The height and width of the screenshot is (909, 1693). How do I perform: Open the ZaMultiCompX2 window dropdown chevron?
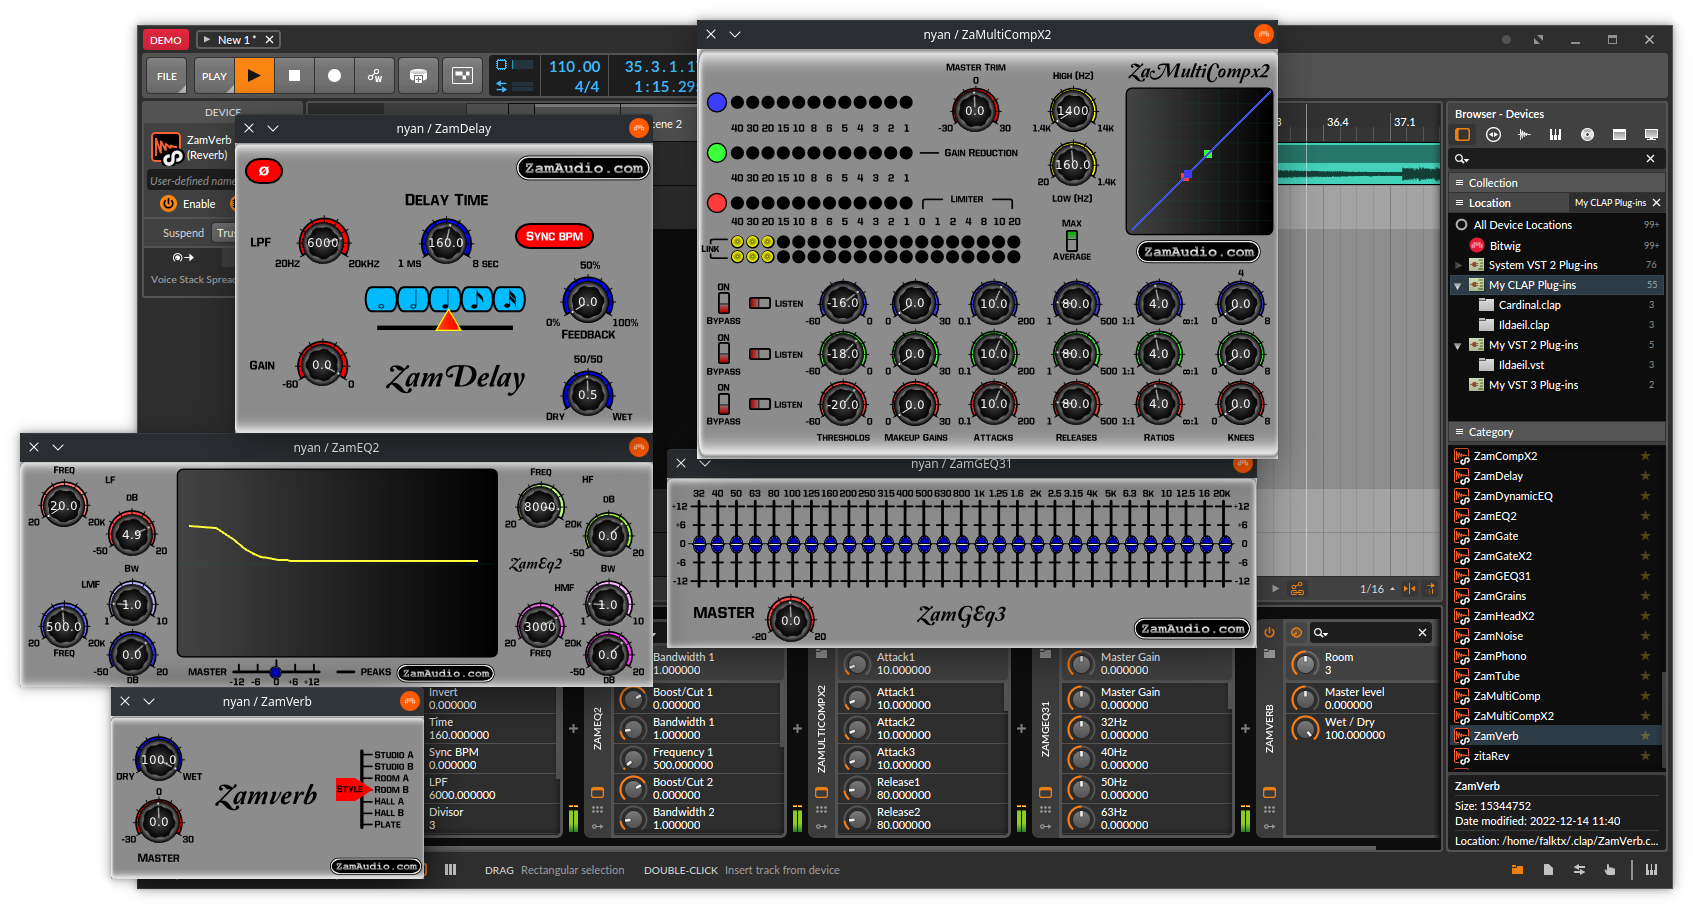(x=735, y=34)
